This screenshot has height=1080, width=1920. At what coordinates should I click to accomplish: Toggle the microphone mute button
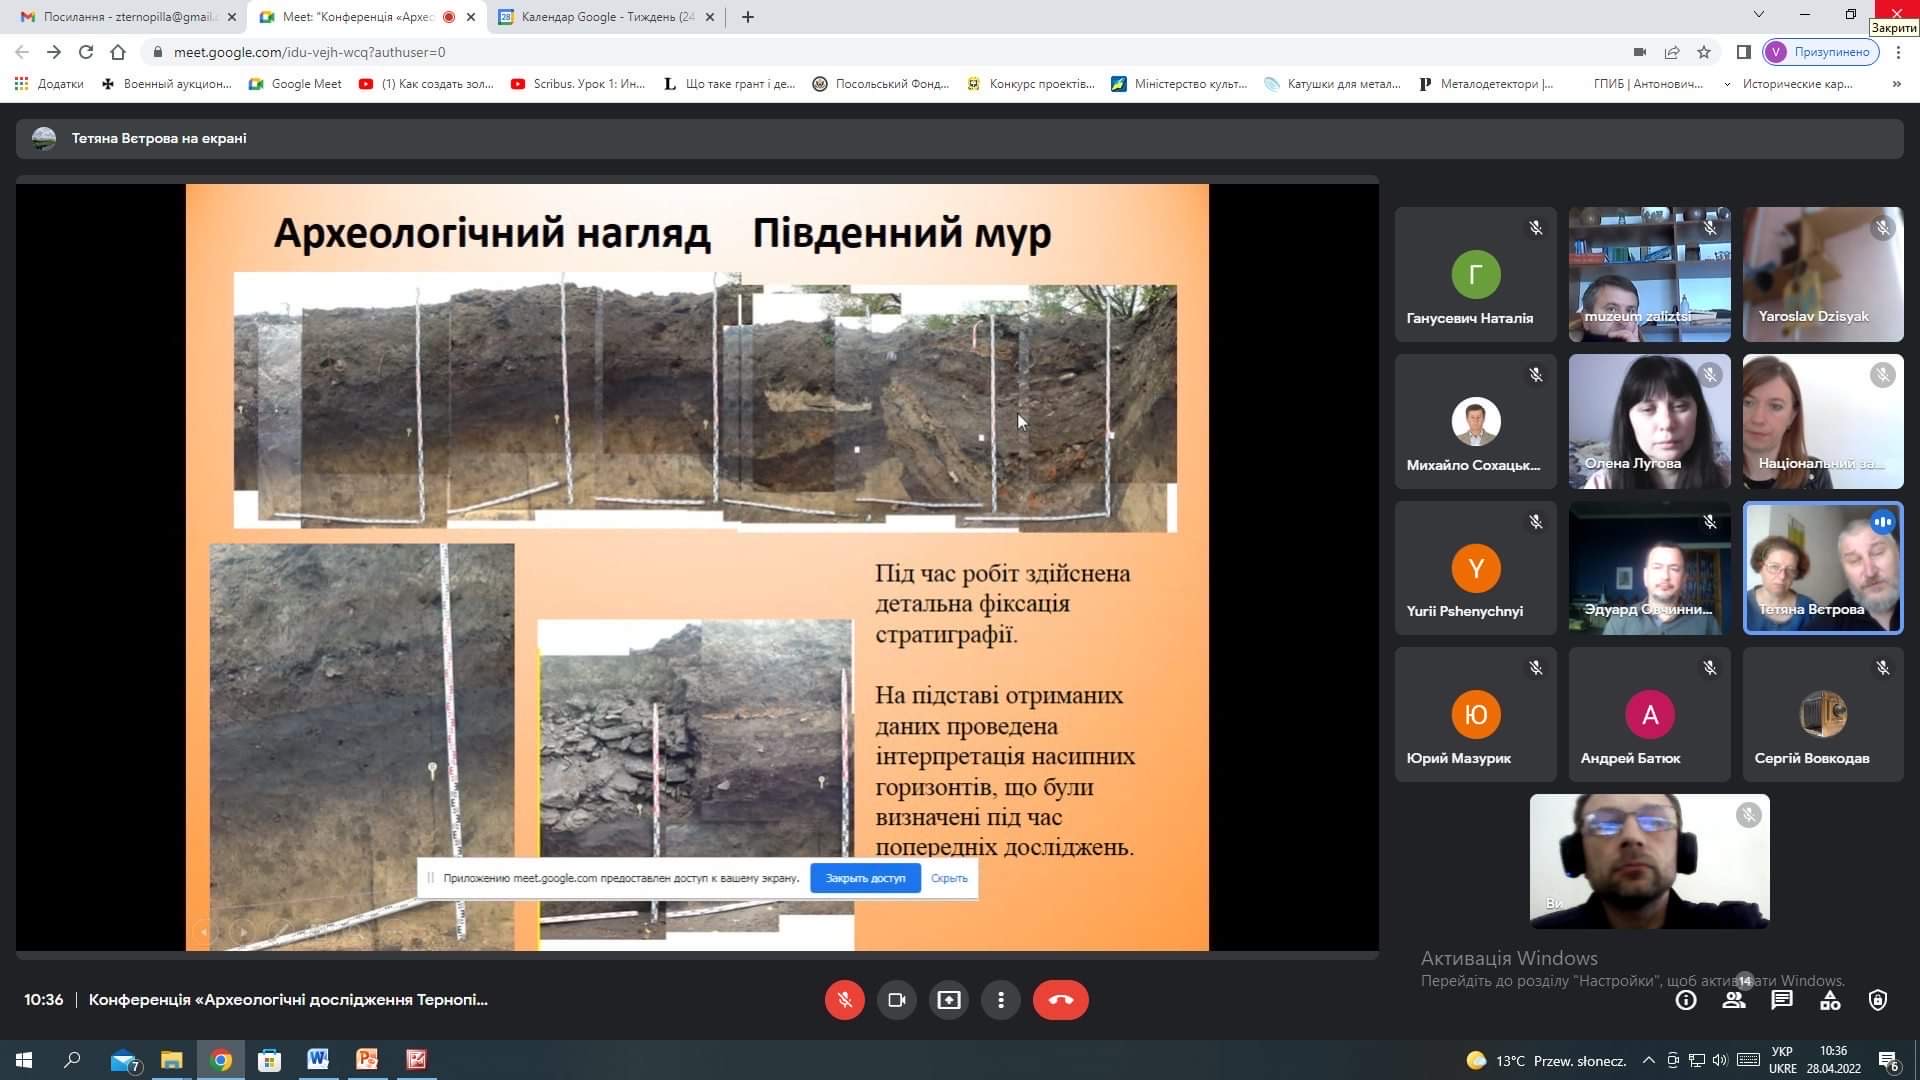[x=844, y=1000]
